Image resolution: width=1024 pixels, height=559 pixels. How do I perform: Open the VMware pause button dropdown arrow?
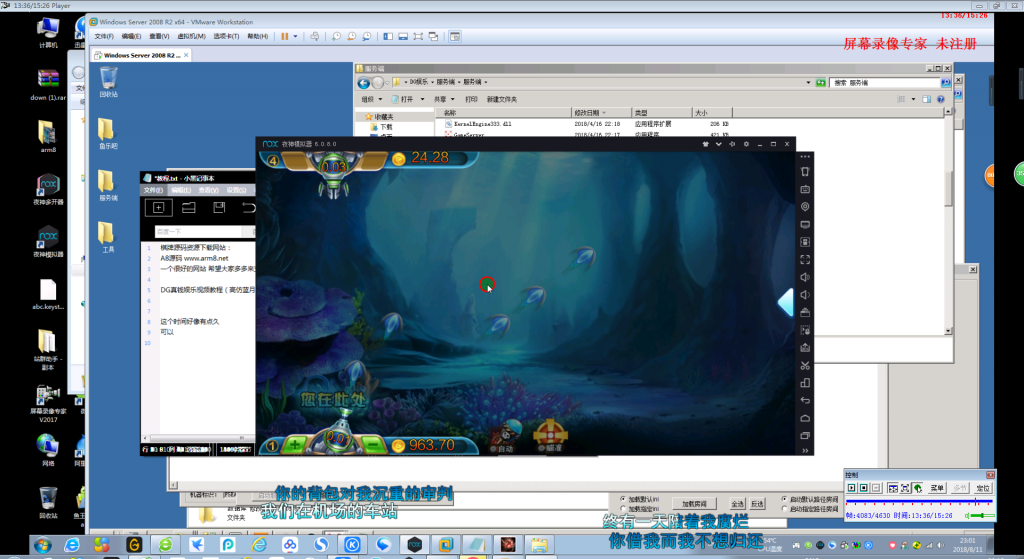coord(296,37)
